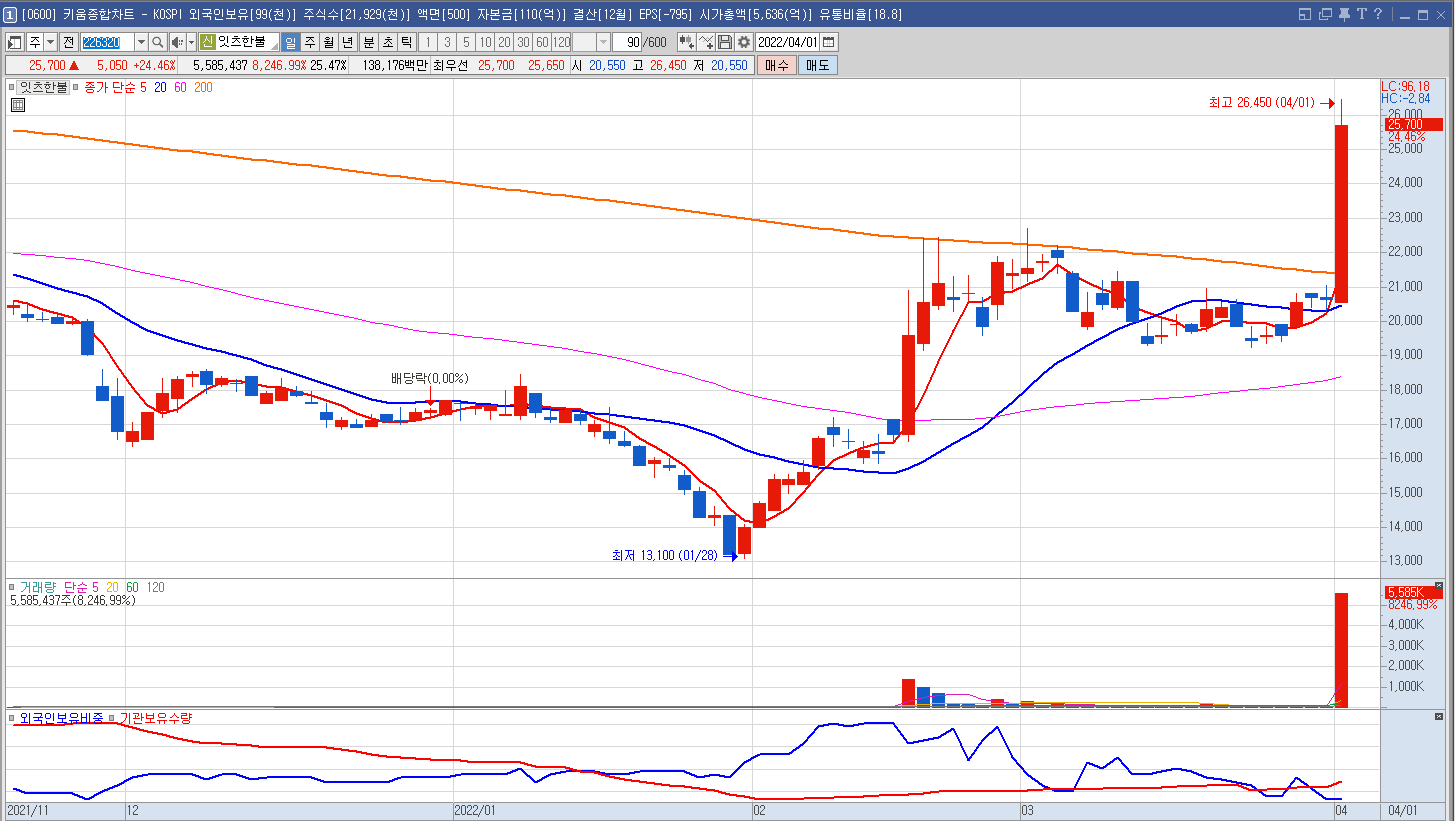Click the red 매수 buy button
Viewport: 1455px width, 821px height.
pyautogui.click(x=776, y=65)
